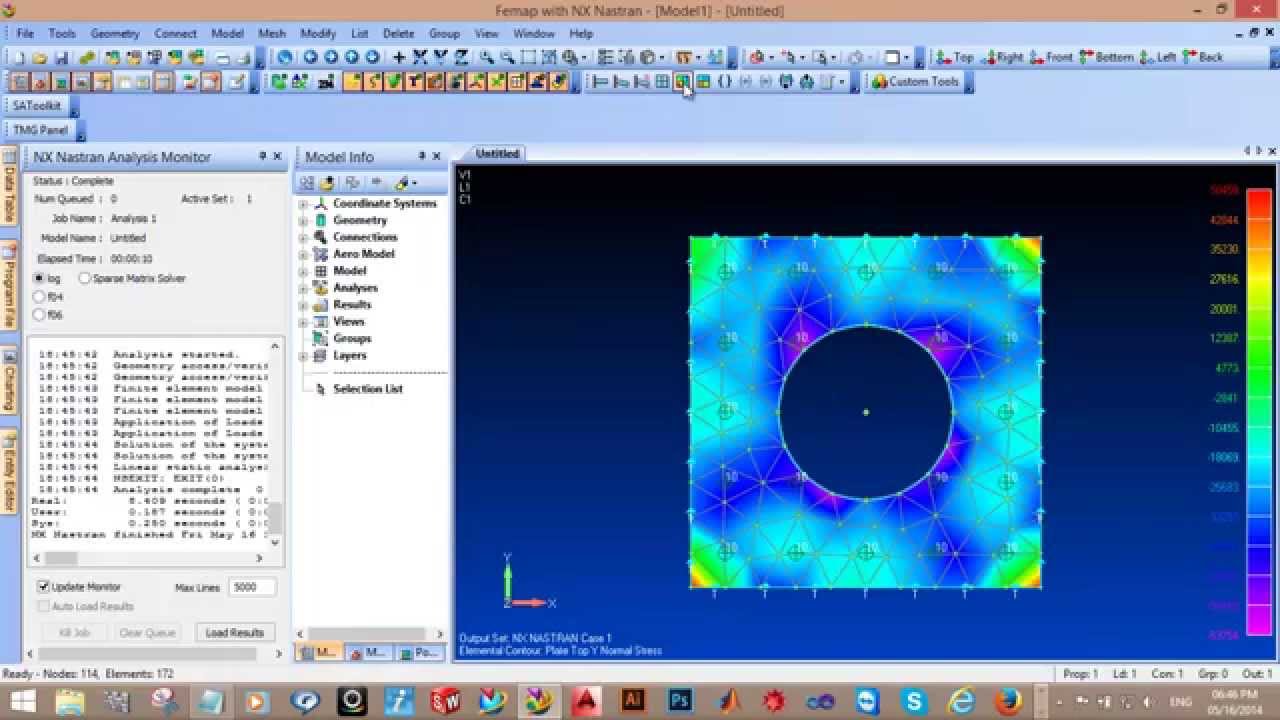Click the Rotate Y axis icon
Screen dimensions: 1280x720
tap(441, 57)
